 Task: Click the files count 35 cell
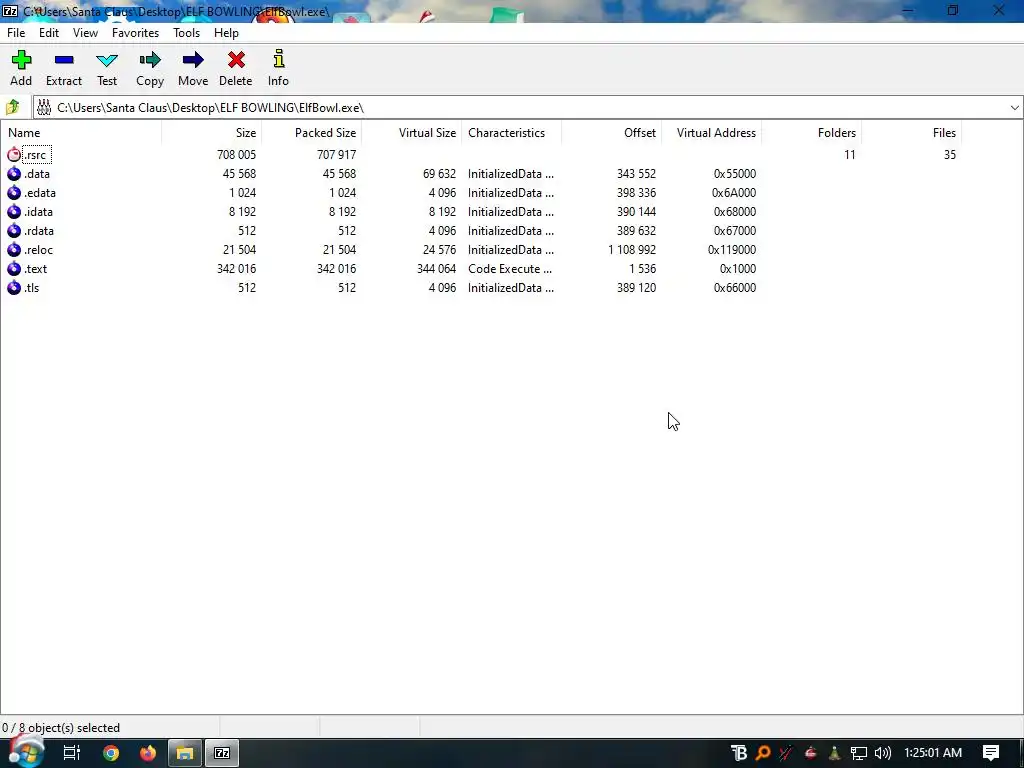point(950,155)
